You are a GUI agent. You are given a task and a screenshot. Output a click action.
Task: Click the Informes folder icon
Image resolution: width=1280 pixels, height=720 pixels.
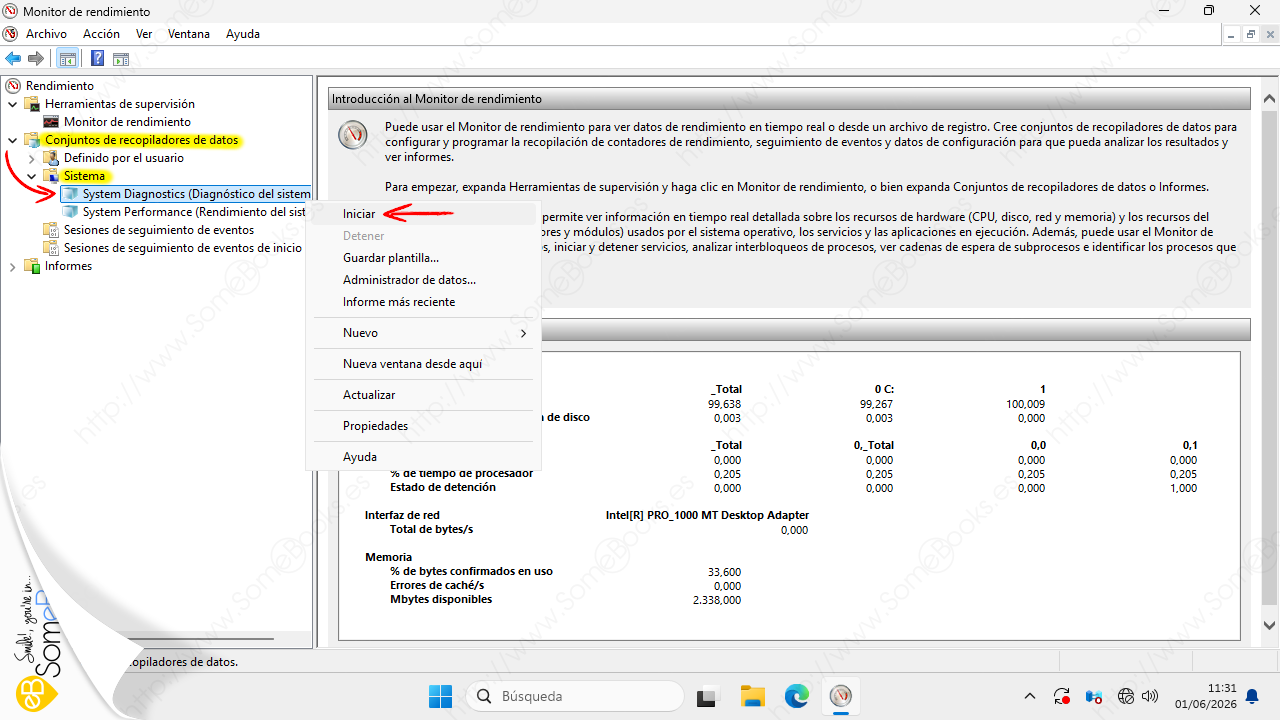coord(33,266)
